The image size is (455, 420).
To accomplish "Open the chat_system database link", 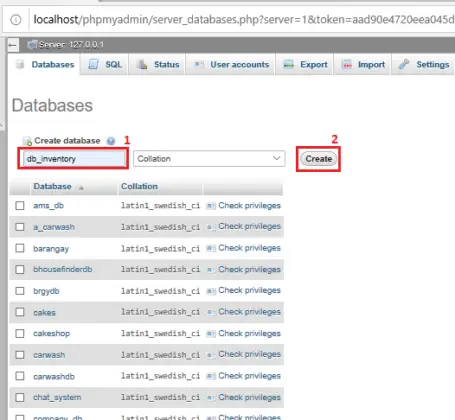I will (57, 397).
